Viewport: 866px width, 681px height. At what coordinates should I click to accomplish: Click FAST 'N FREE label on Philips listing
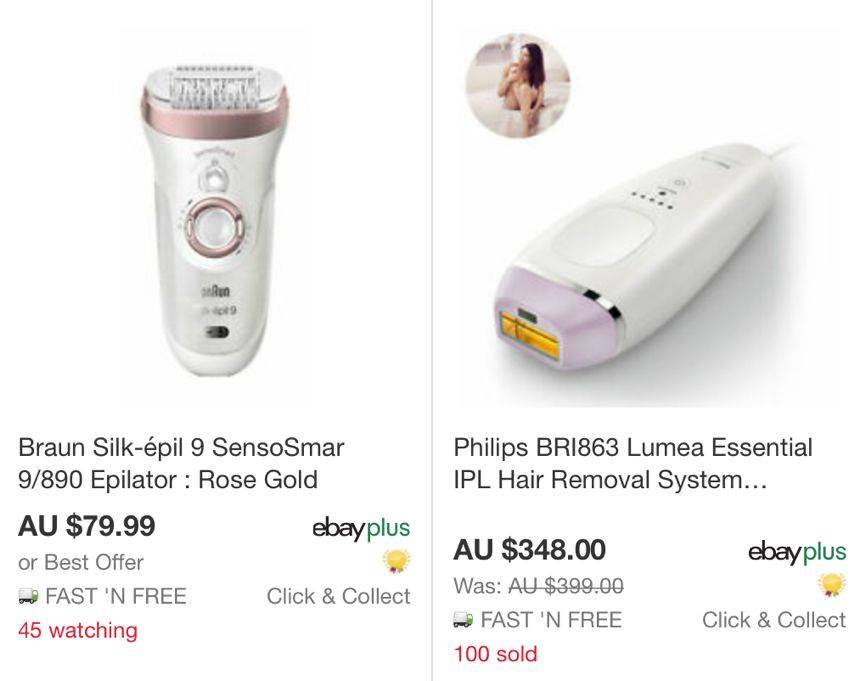551,620
